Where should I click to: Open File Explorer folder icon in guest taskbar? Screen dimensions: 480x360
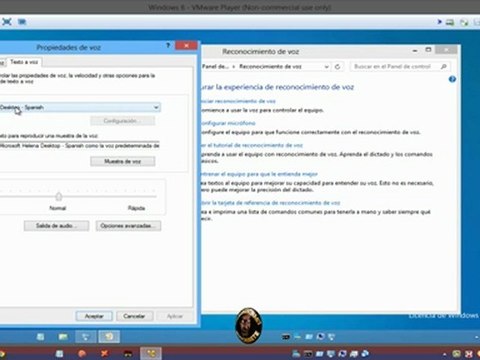63,337
